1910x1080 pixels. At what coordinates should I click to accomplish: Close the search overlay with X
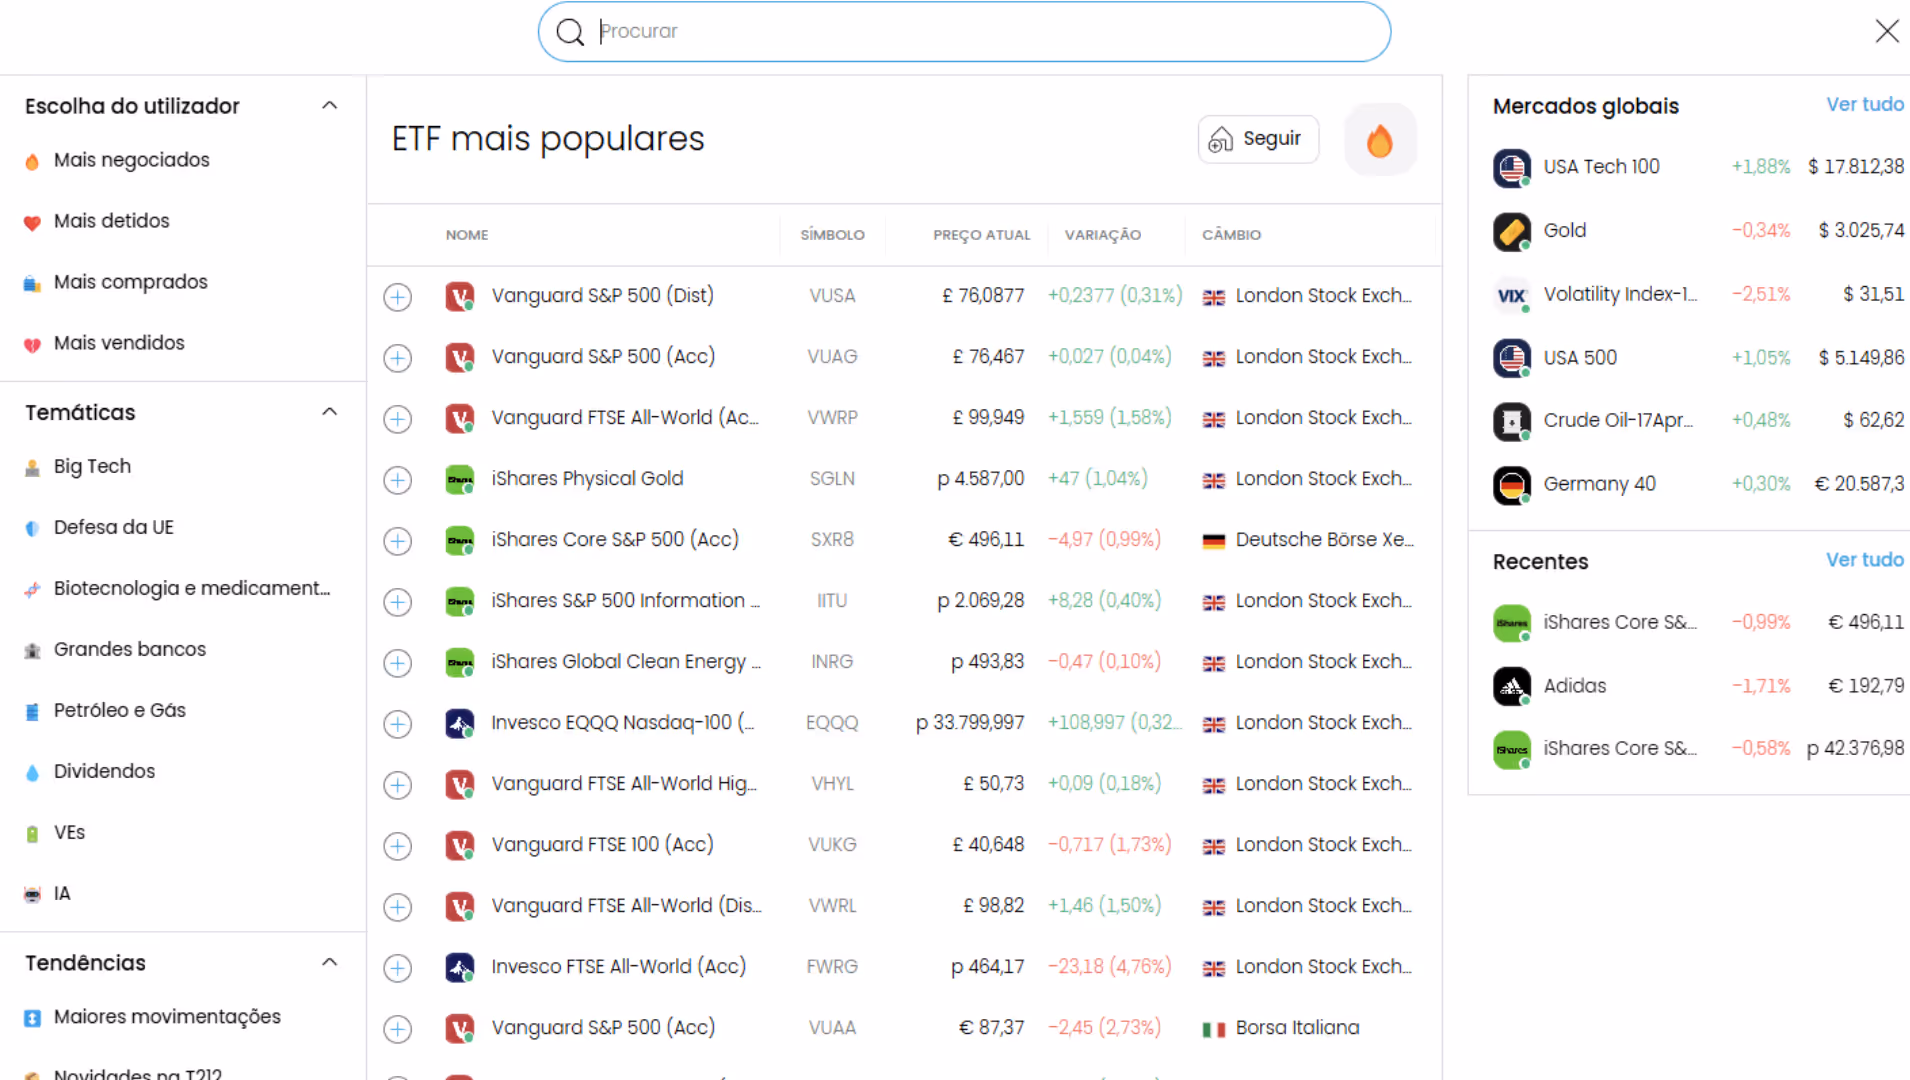tap(1887, 31)
